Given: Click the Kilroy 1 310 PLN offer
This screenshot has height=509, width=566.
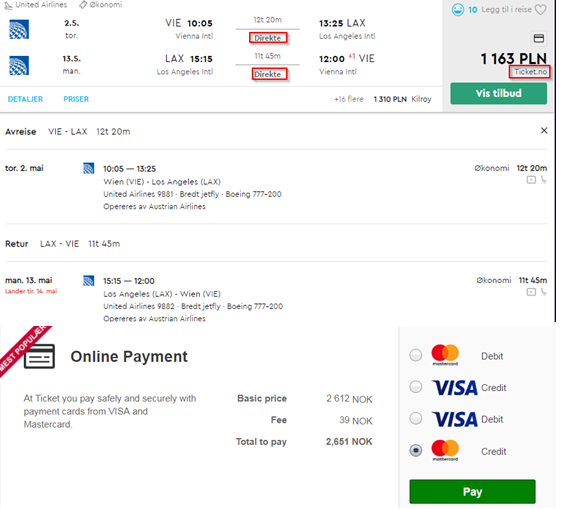Looking at the screenshot, I should click(x=402, y=99).
